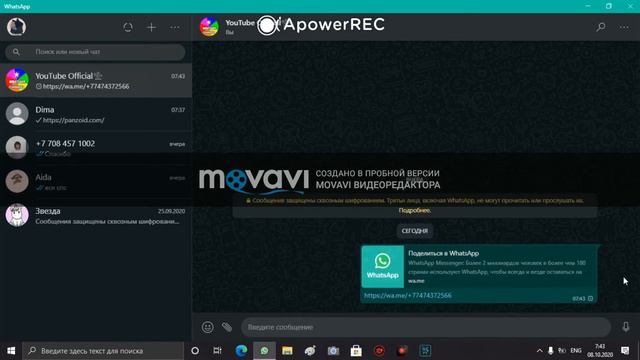640x360 pixels.
Task: View Dima's profile picture
Action: (x=17, y=113)
